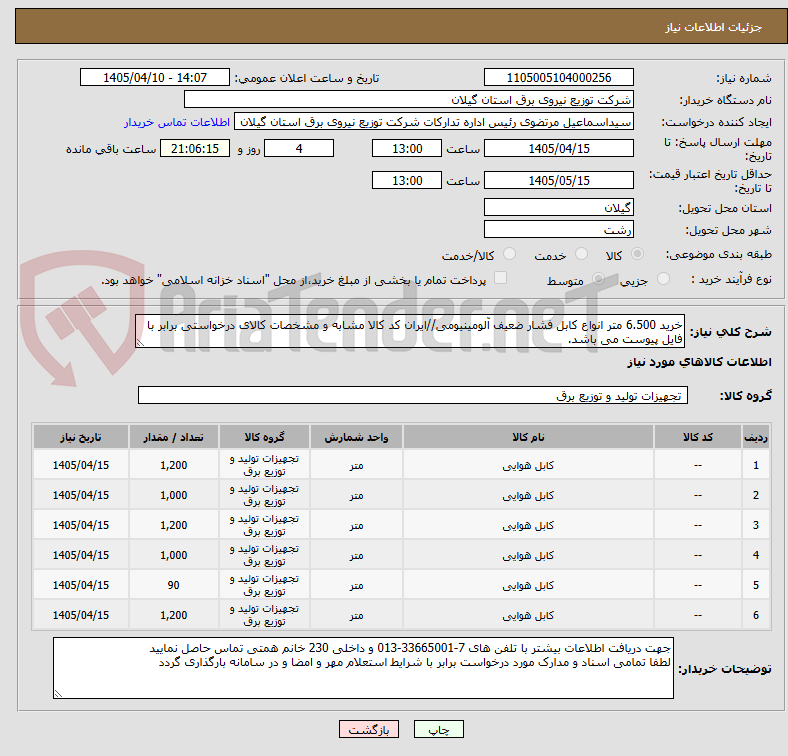Click quantity 1,200 in row 6
This screenshot has height=756, width=788.
tap(174, 615)
